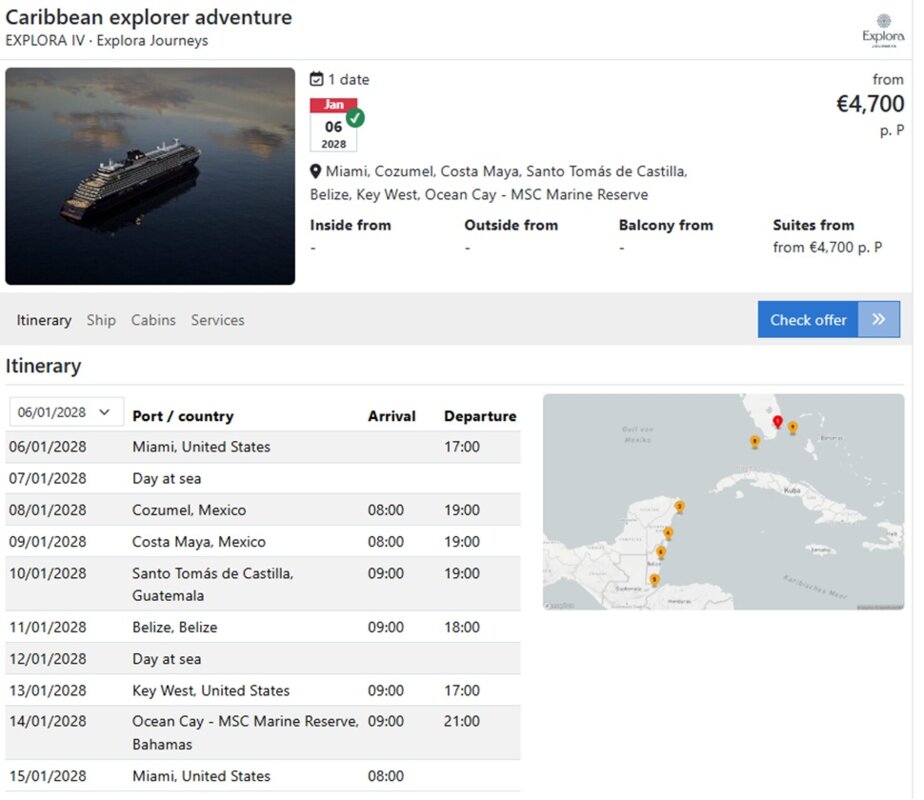924x800 pixels.
Task: Click the 'Port / country' column header
Action: click(x=183, y=416)
